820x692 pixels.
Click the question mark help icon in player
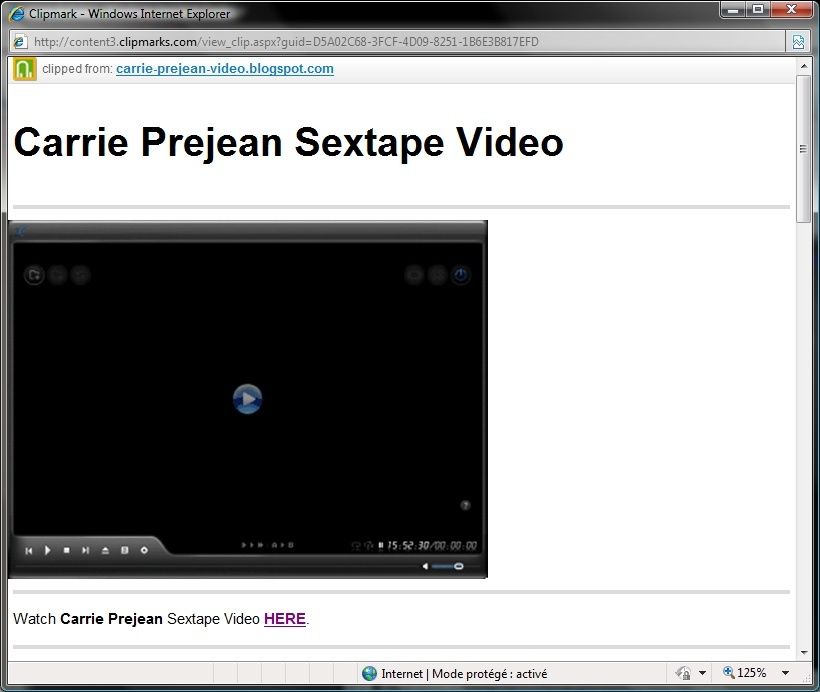(465, 505)
